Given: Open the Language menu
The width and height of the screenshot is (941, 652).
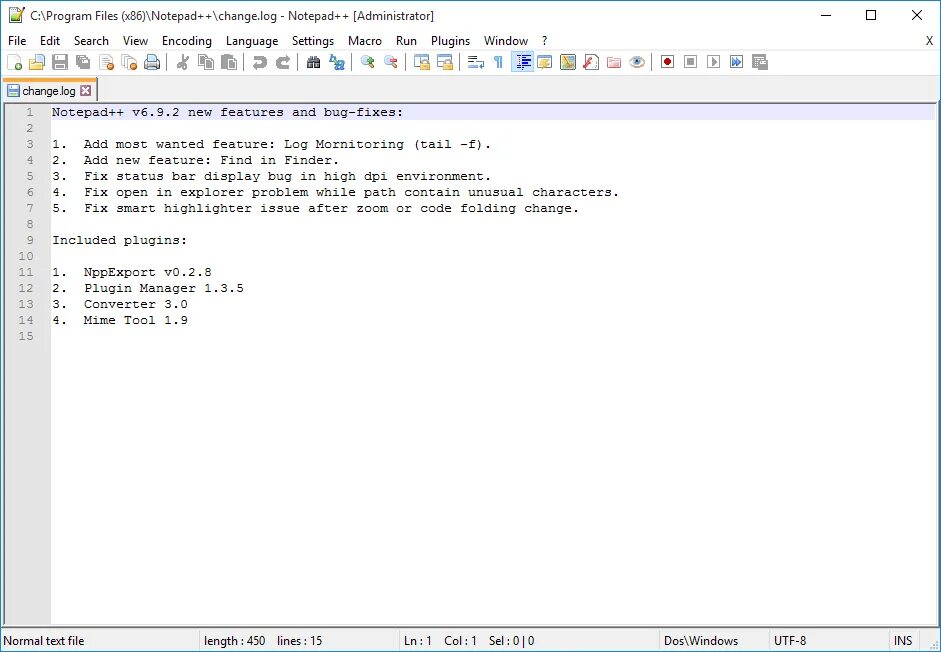Looking at the screenshot, I should (x=252, y=41).
